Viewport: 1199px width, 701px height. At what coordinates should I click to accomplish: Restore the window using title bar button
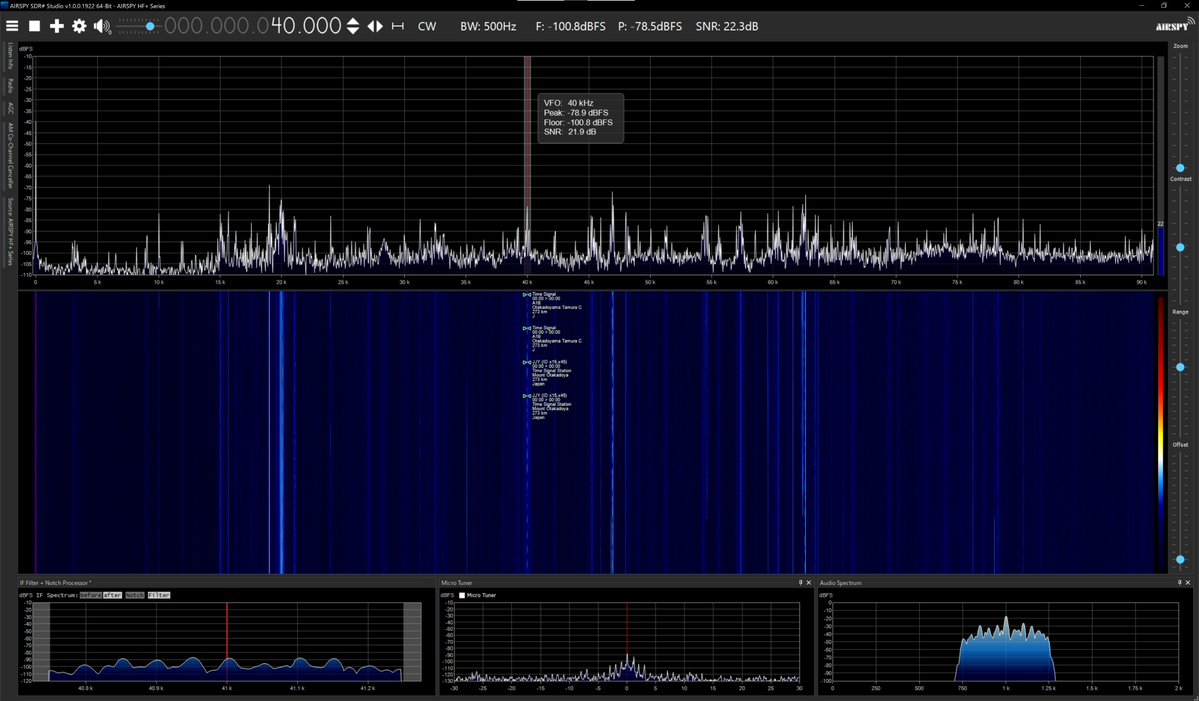click(x=1163, y=5)
